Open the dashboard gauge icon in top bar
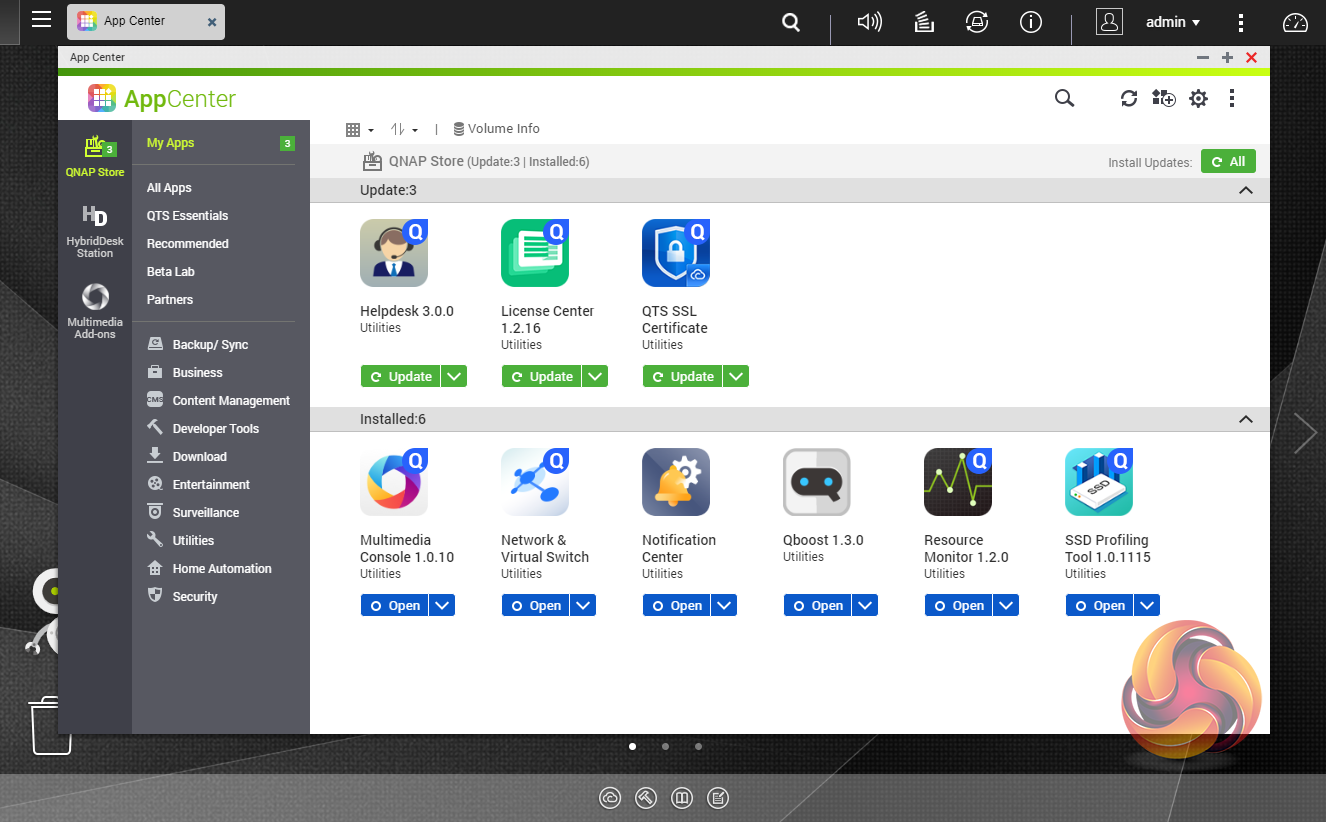Screen dimensions: 1329x822 point(1295,22)
